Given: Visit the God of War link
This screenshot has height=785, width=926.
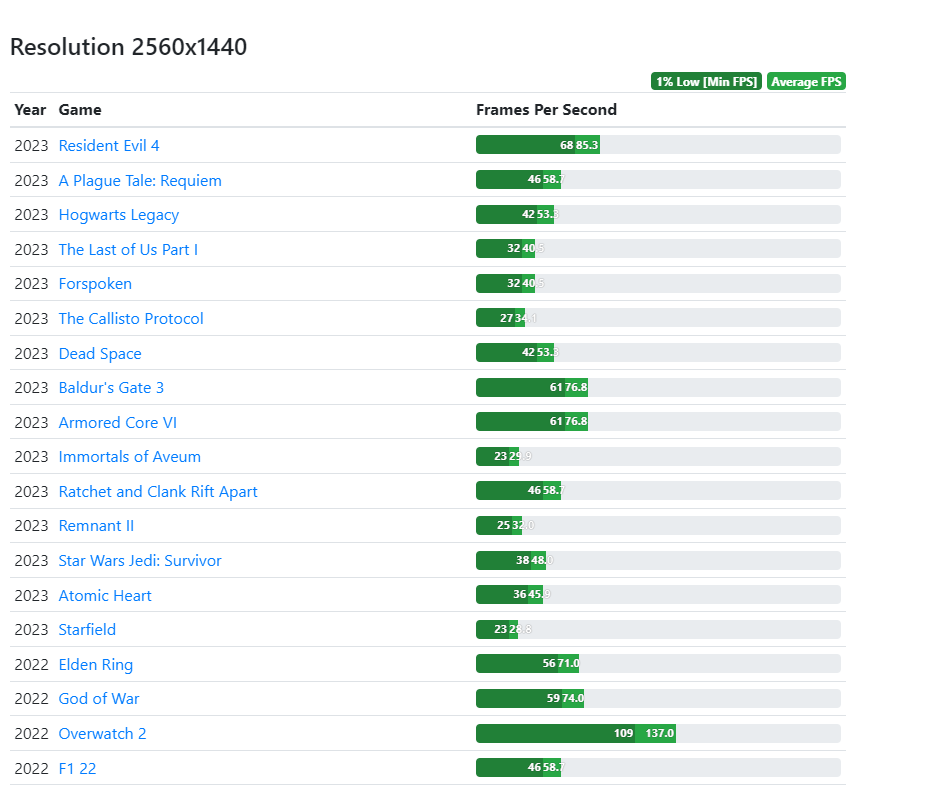Looking at the screenshot, I should pos(99,699).
